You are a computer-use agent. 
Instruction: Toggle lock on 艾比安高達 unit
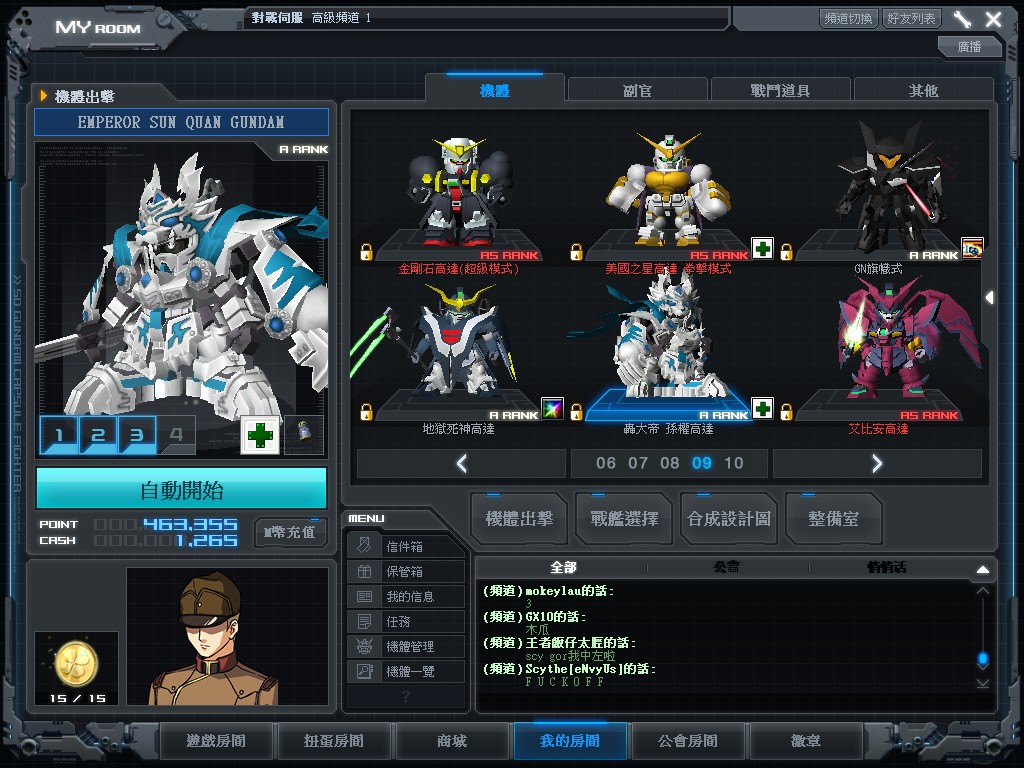click(x=786, y=411)
